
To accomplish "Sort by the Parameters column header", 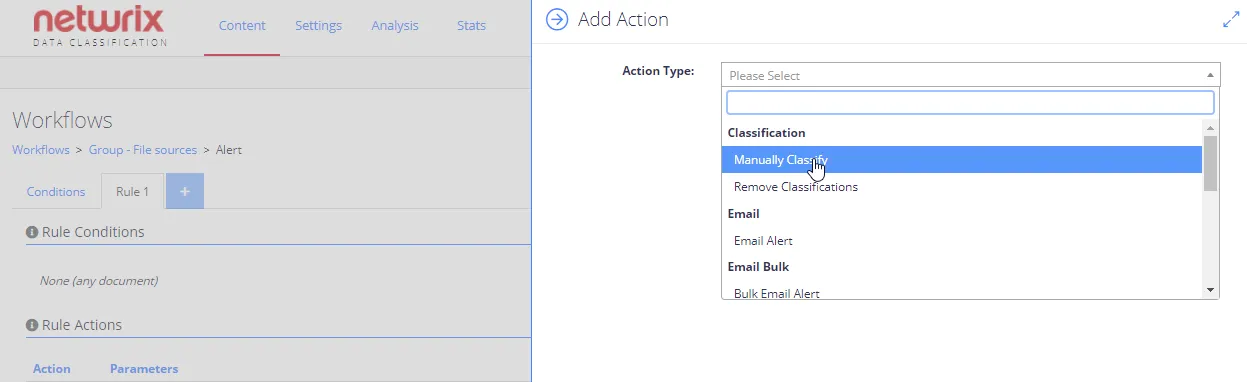I will pyautogui.click(x=144, y=369).
